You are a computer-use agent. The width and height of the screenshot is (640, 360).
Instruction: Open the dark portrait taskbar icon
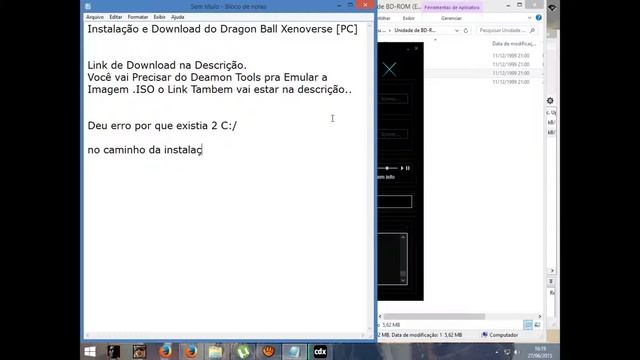pos(114,351)
